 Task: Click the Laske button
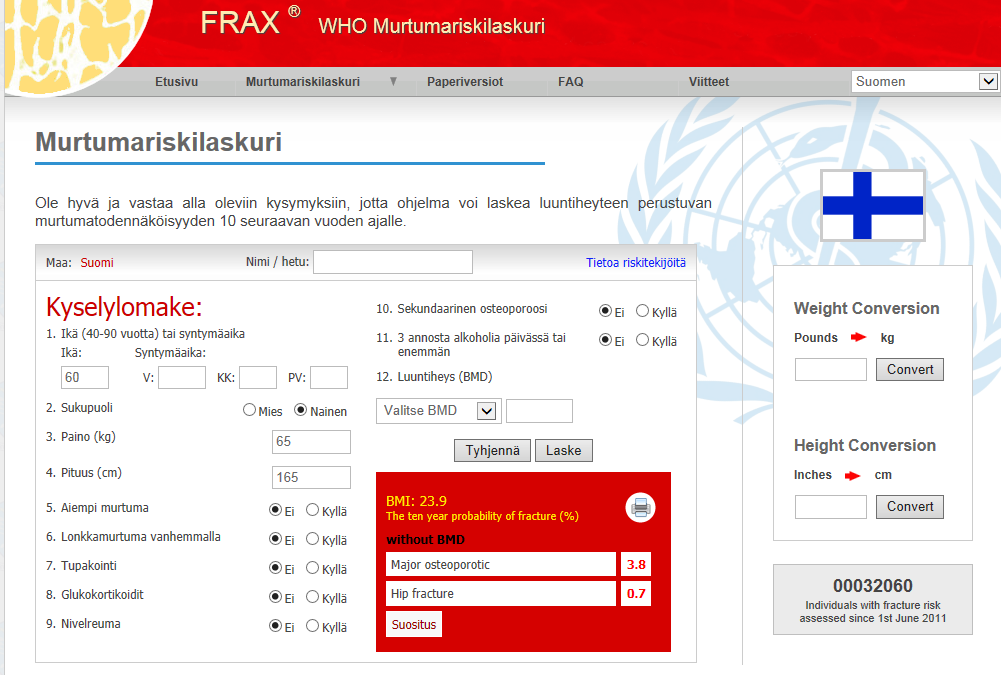pyautogui.click(x=564, y=450)
